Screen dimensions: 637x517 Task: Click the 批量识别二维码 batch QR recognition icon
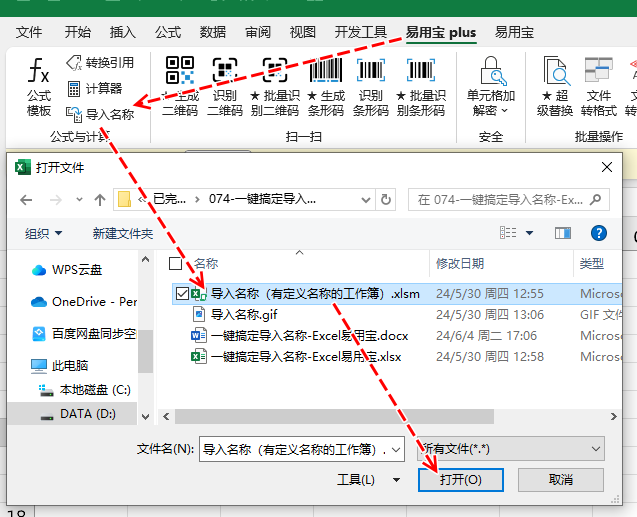(x=275, y=71)
